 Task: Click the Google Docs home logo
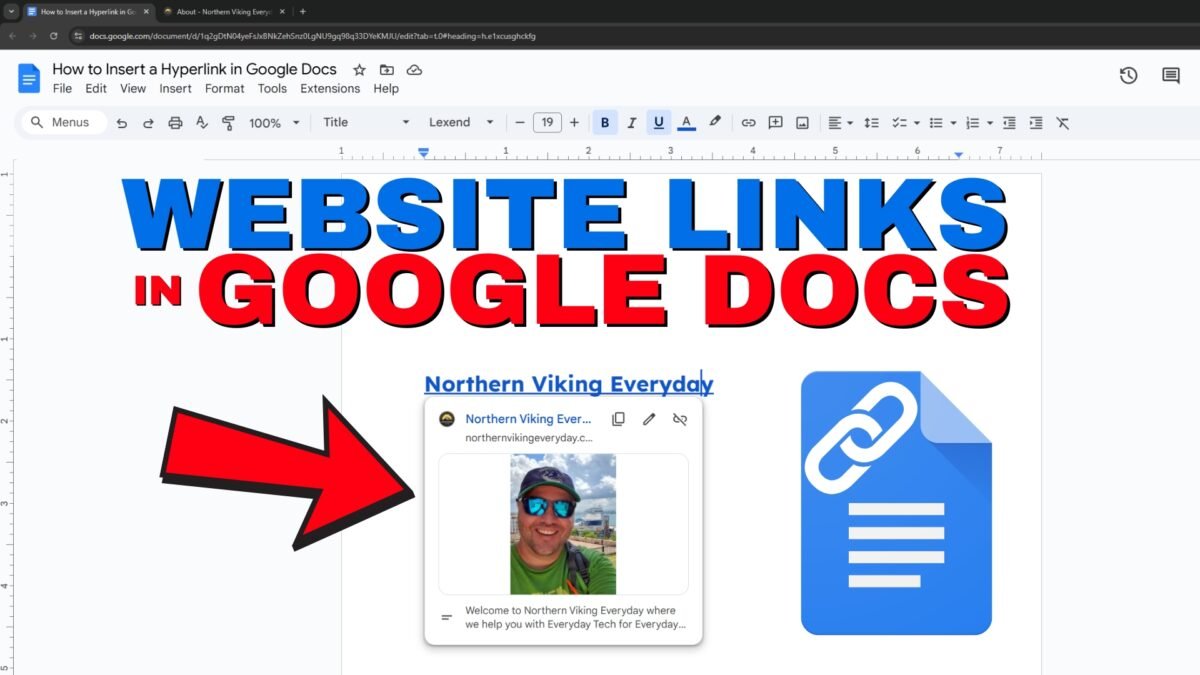[x=29, y=78]
